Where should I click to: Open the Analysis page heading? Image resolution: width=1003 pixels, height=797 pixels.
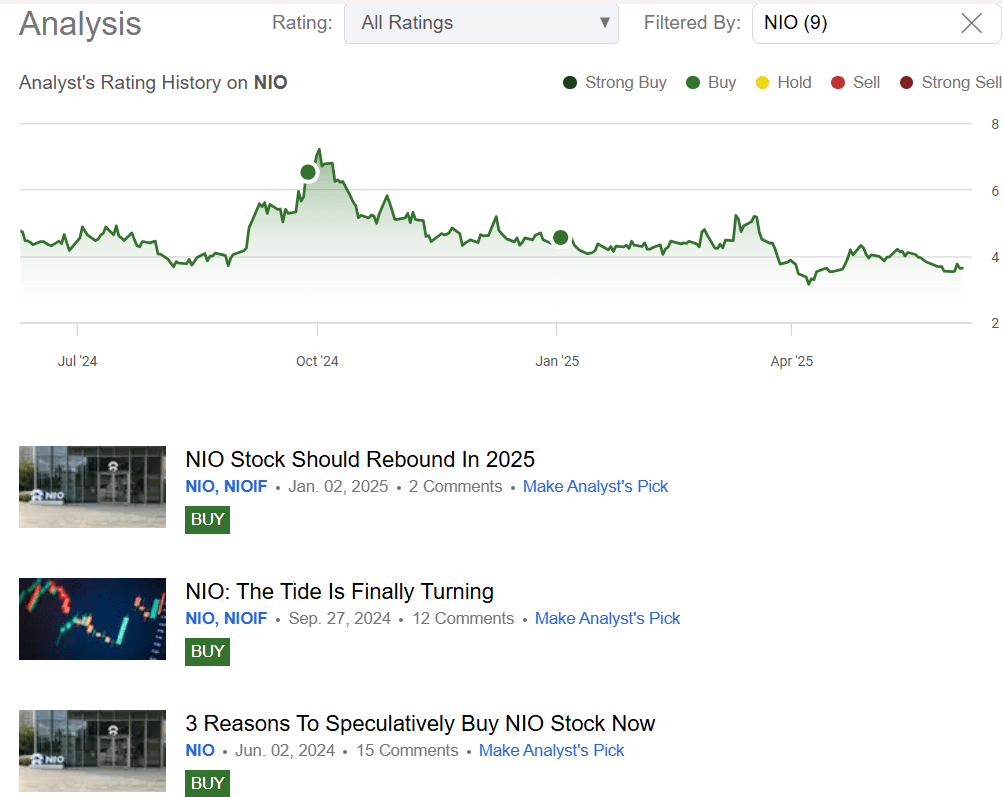click(79, 24)
